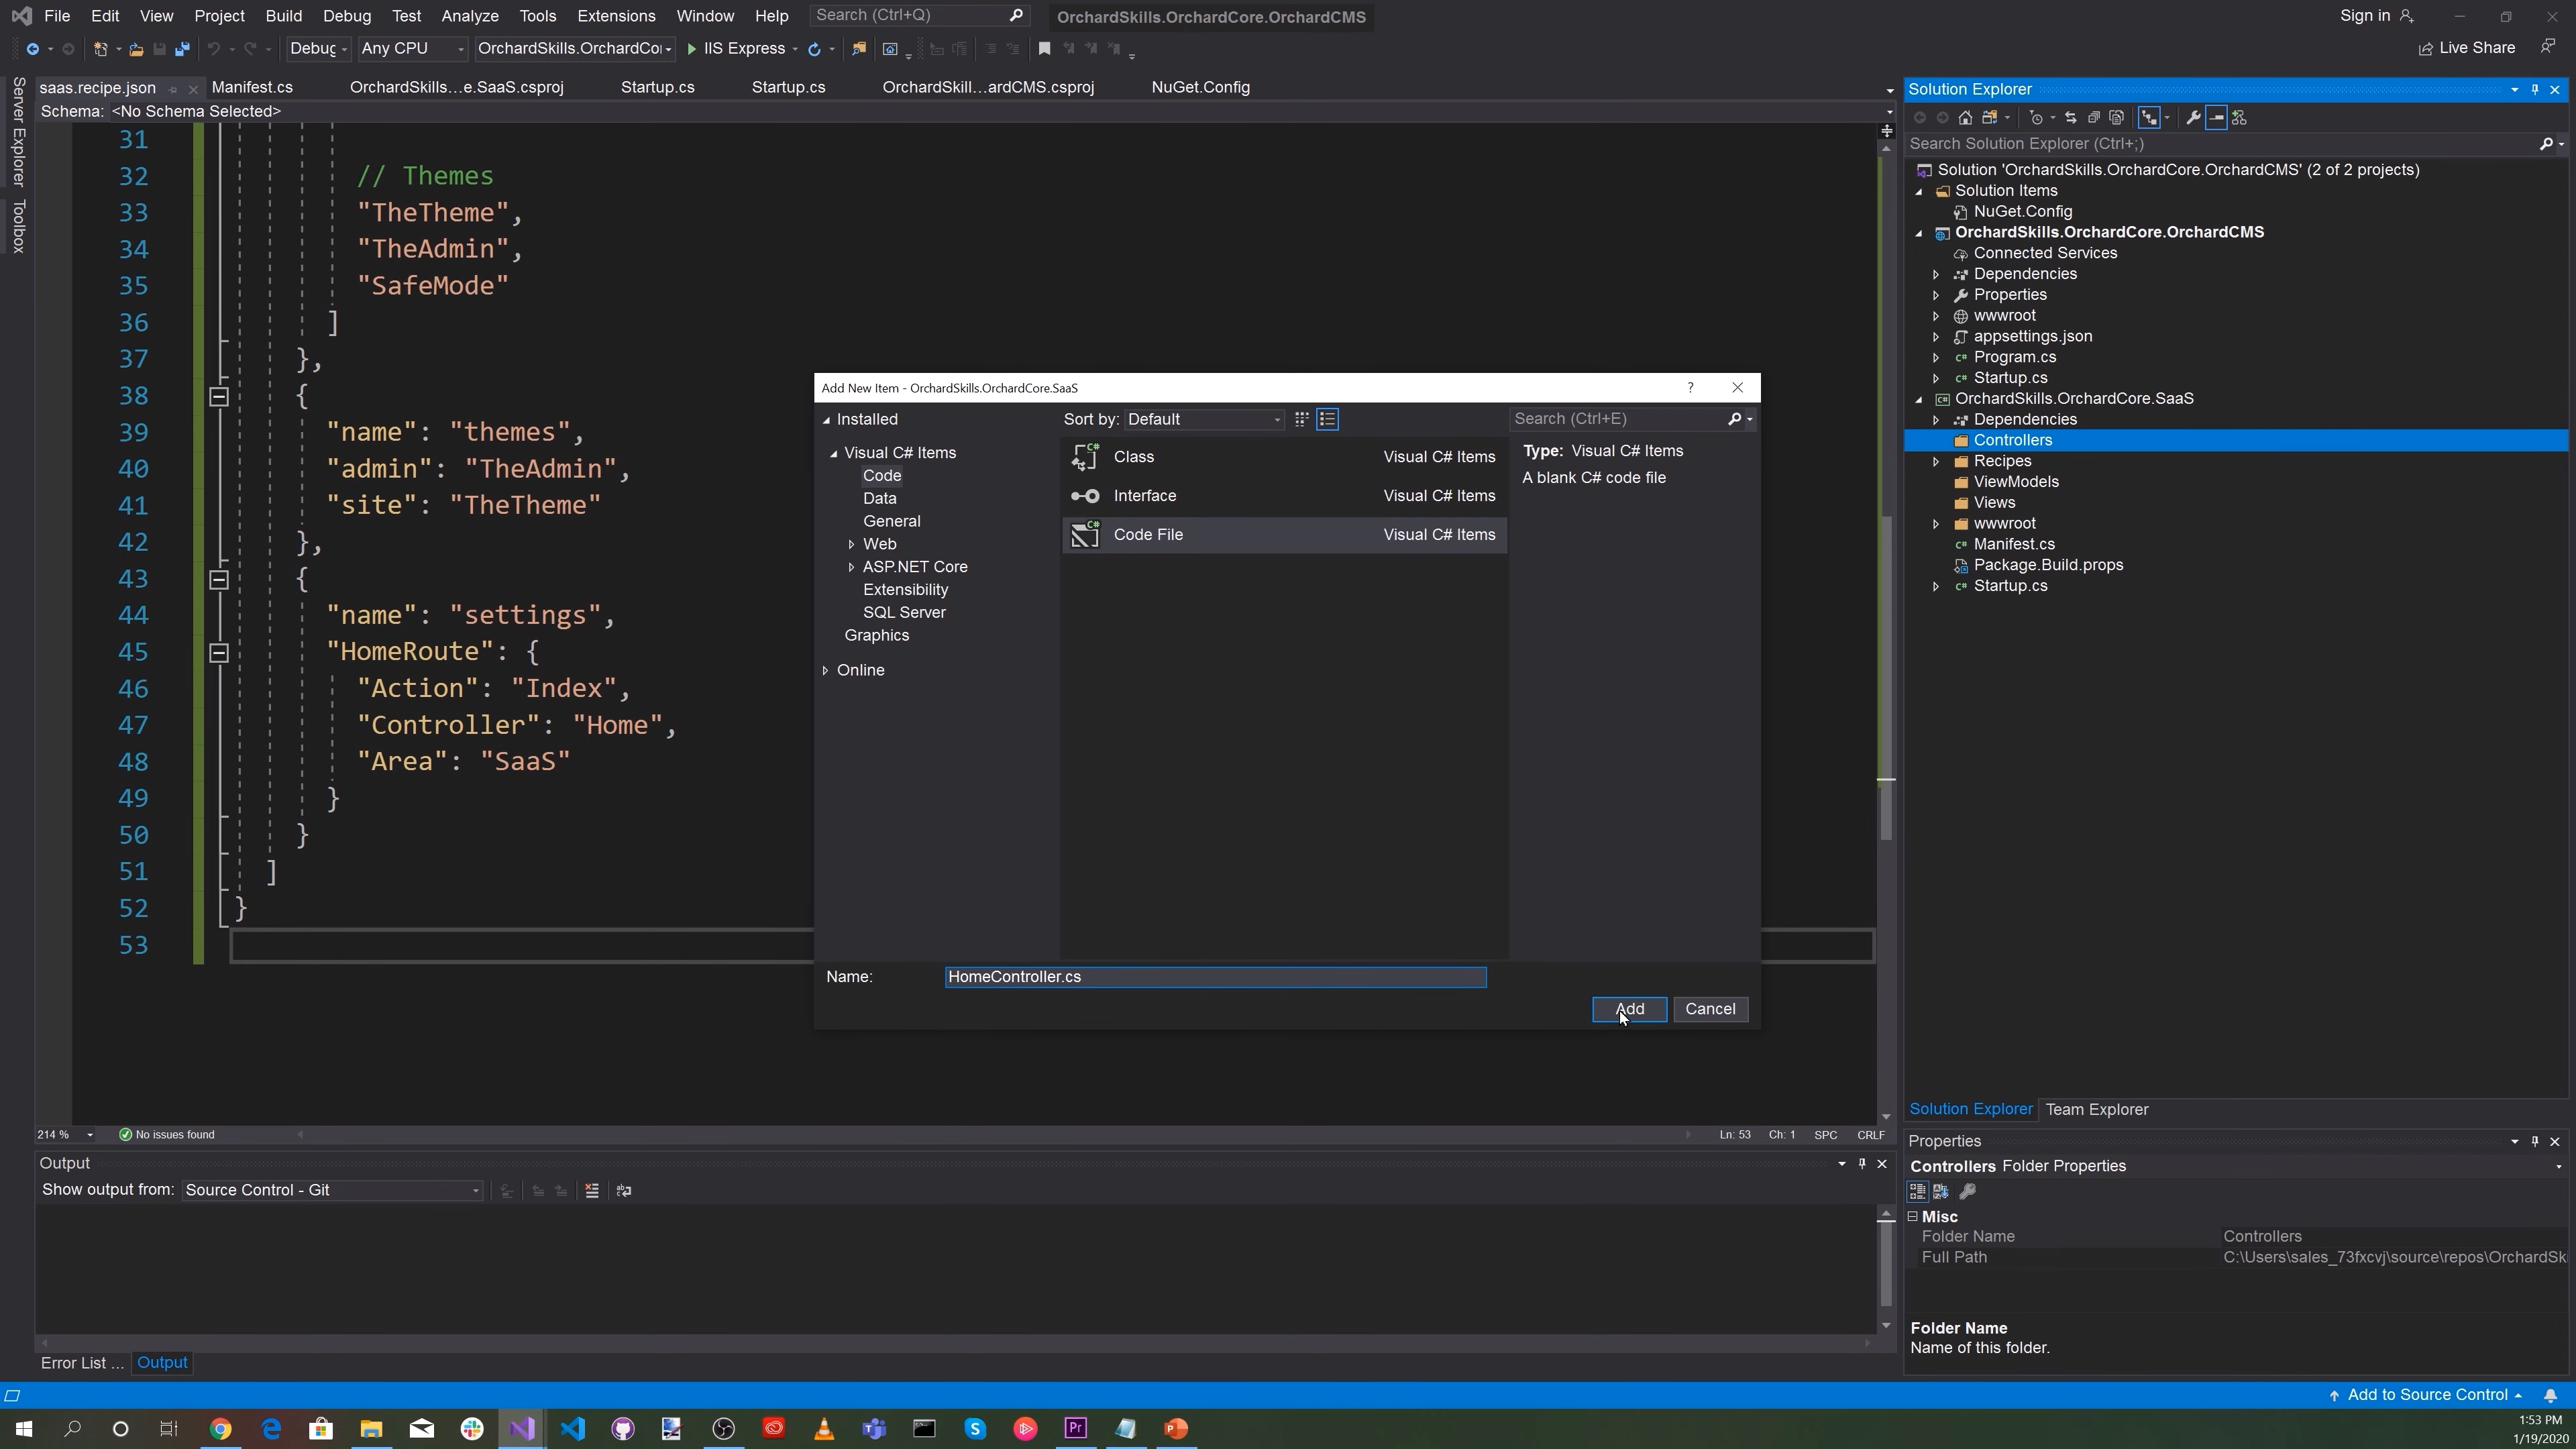This screenshot has width=2576, height=1449.
Task: Open Visual Studio Code from the taskbar
Action: coord(573,1429)
